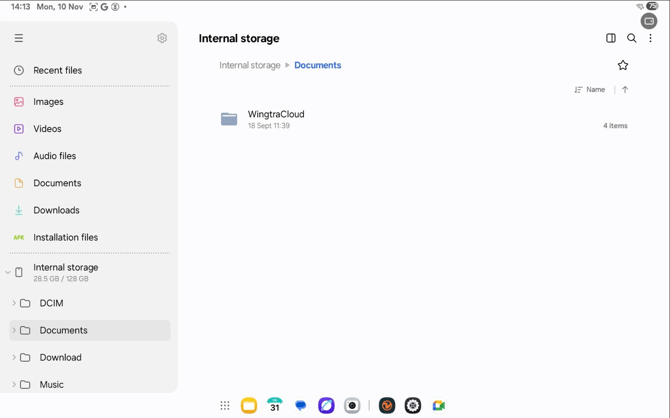Select the Music folder in sidebar
Image resolution: width=670 pixels, height=418 pixels.
(x=90, y=384)
